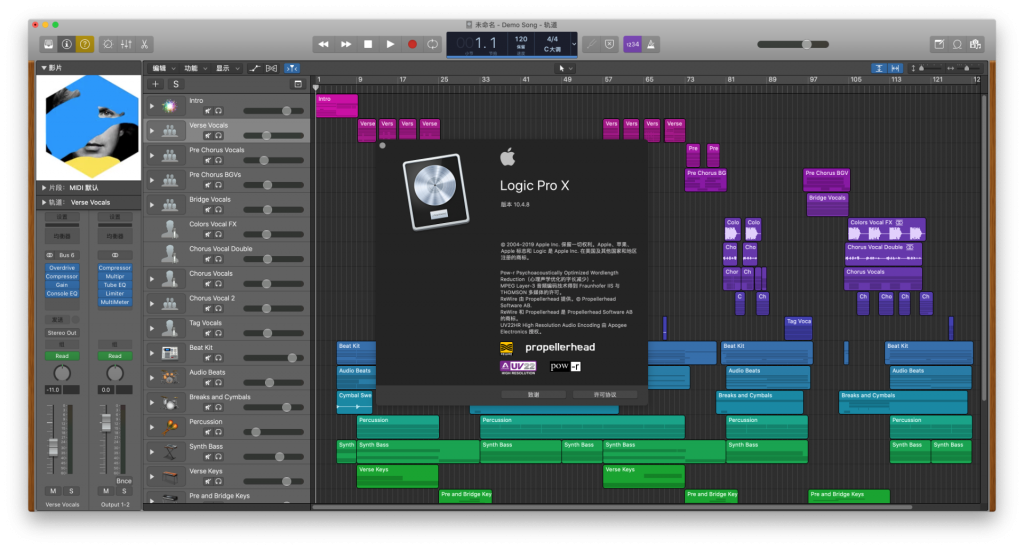Open the LCD display mode dropdown arrow
Viewport: 1024px width, 549px height.
tap(574, 44)
